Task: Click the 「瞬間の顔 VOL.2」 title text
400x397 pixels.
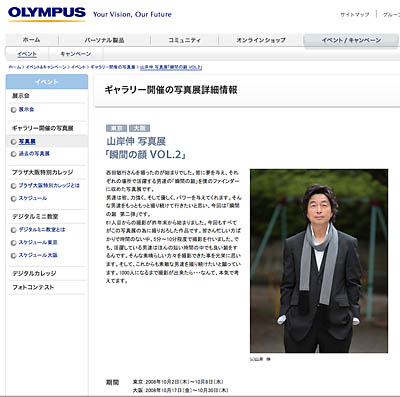Action: (x=146, y=155)
